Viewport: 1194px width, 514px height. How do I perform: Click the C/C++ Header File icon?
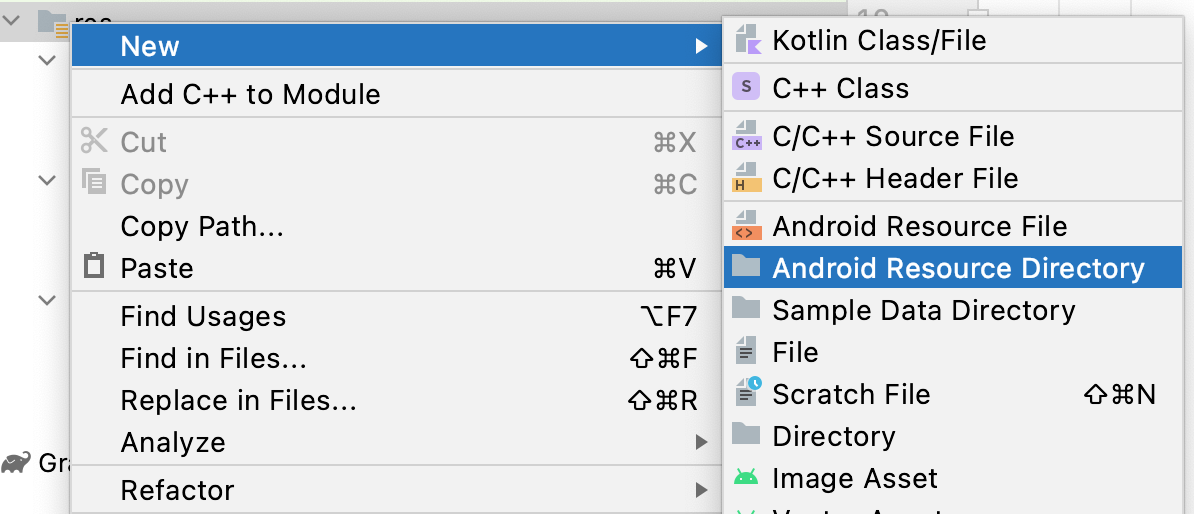pos(747,179)
